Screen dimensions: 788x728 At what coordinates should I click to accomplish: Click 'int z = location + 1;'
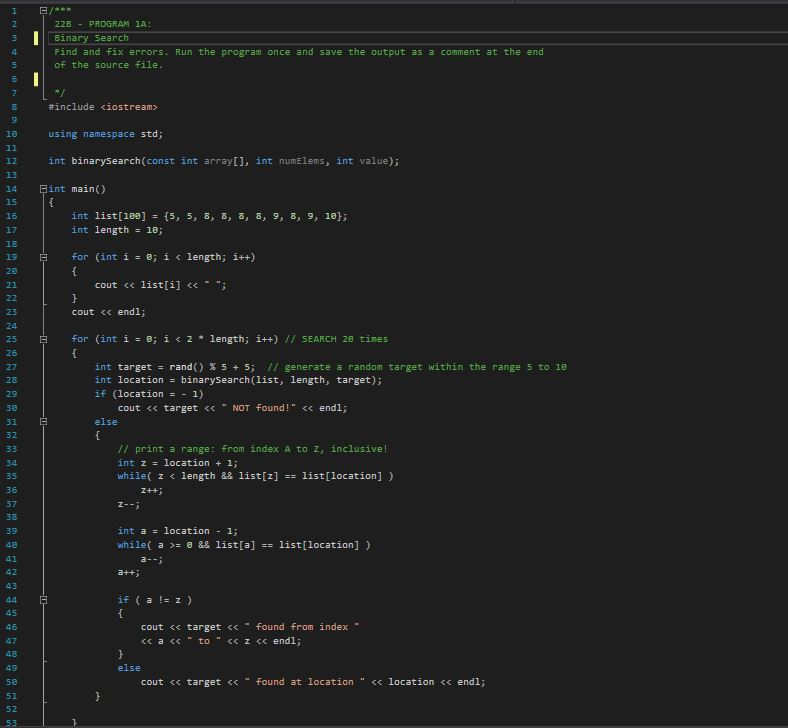point(178,463)
